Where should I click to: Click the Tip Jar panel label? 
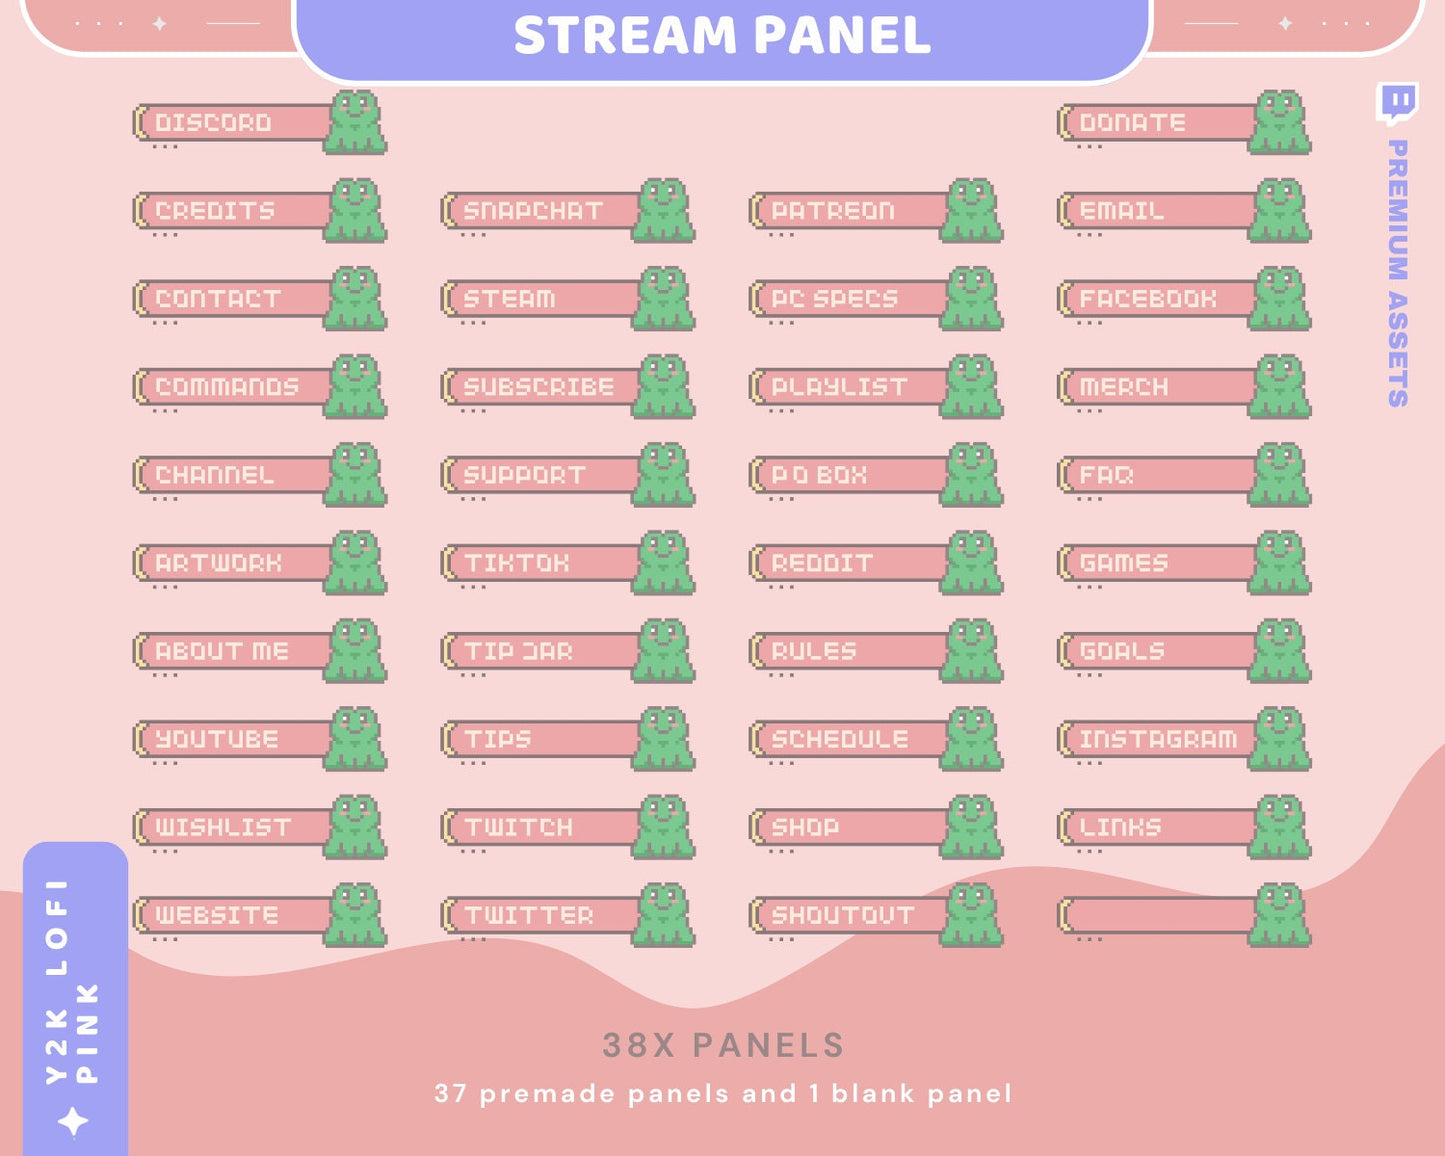(x=519, y=651)
